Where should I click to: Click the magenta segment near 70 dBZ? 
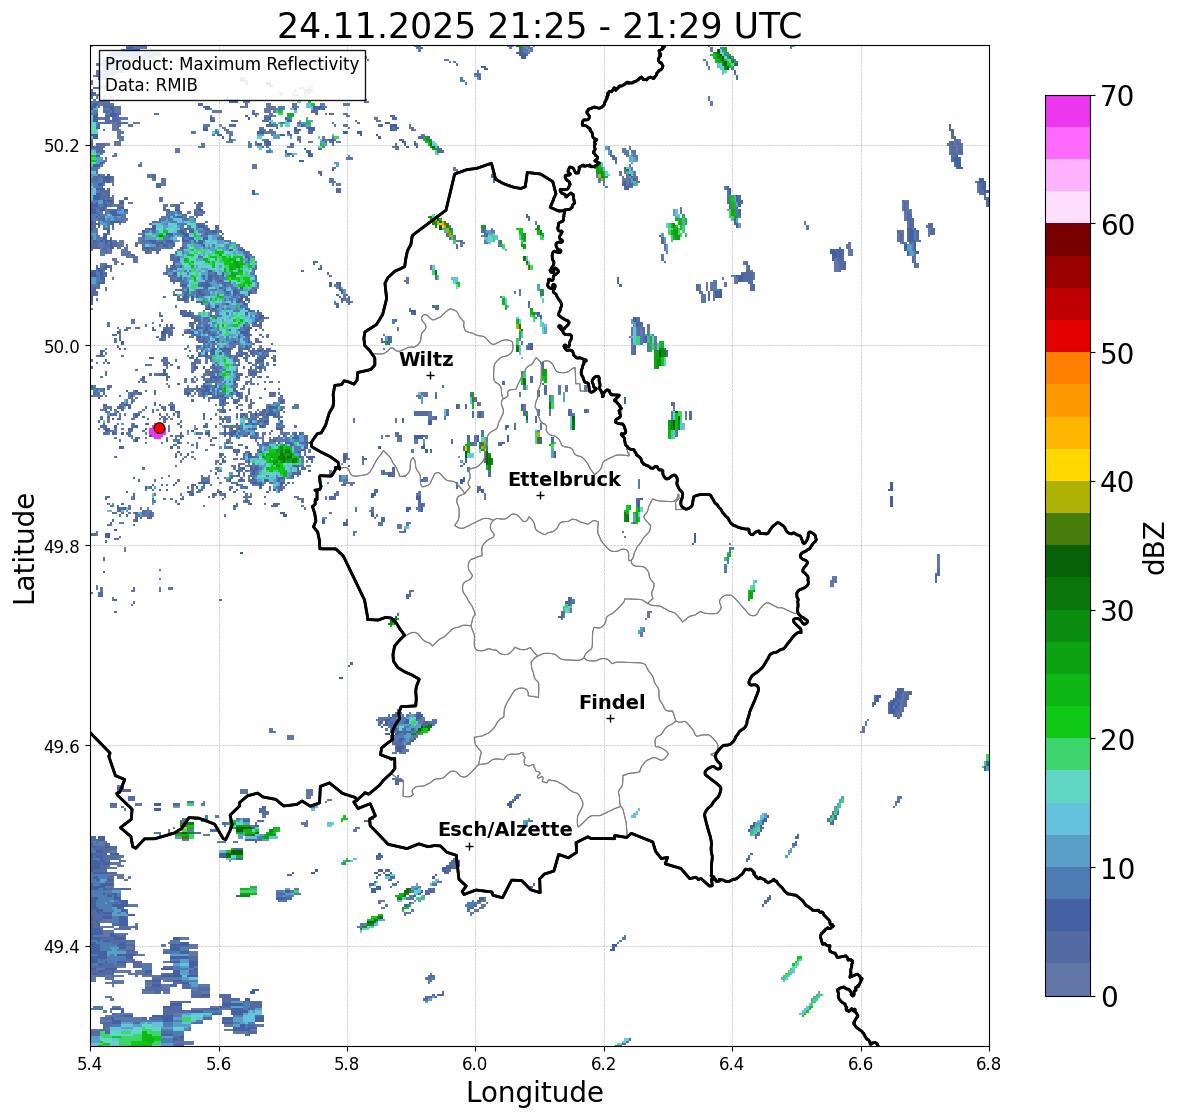pos(1068,111)
